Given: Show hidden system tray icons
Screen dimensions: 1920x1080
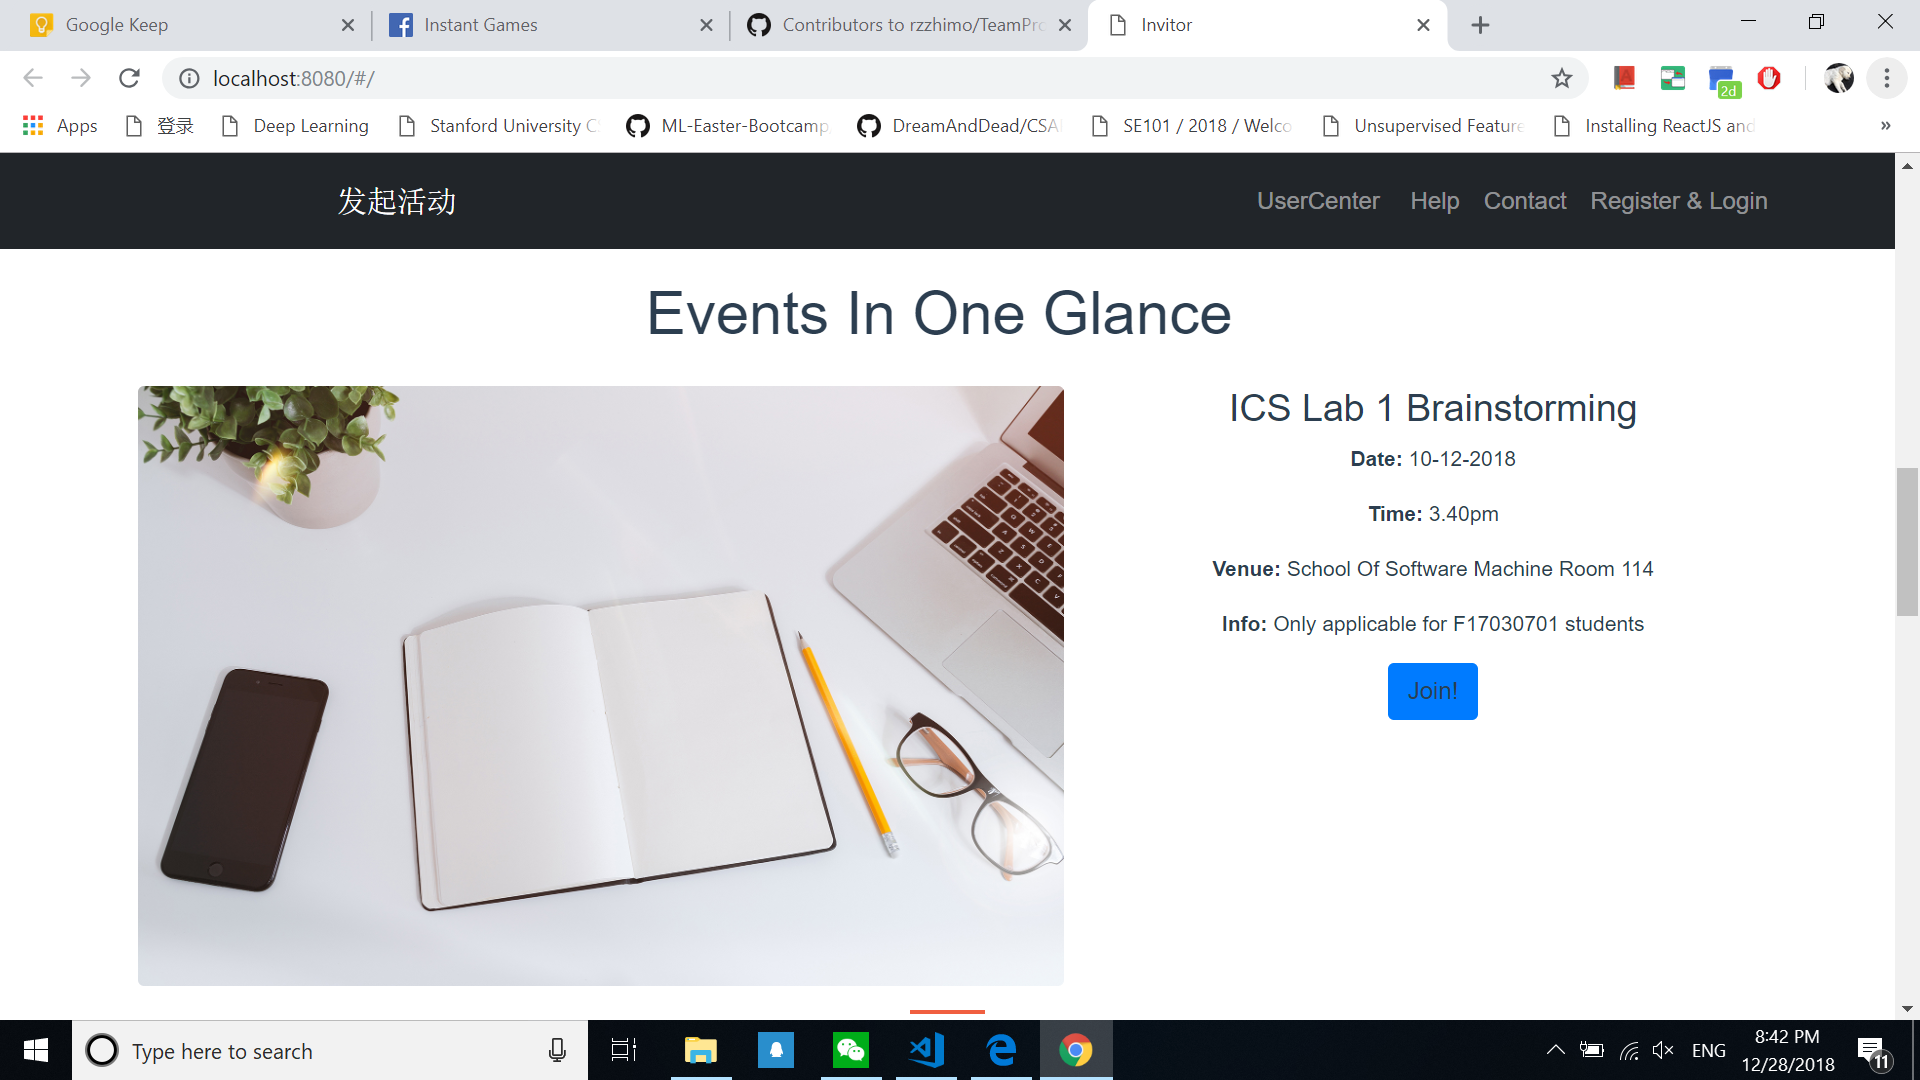Looking at the screenshot, I should [1555, 1050].
